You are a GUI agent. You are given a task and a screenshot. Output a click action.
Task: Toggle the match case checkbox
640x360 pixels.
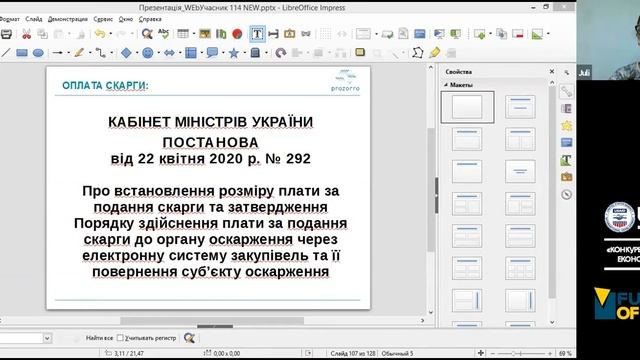click(x=120, y=338)
